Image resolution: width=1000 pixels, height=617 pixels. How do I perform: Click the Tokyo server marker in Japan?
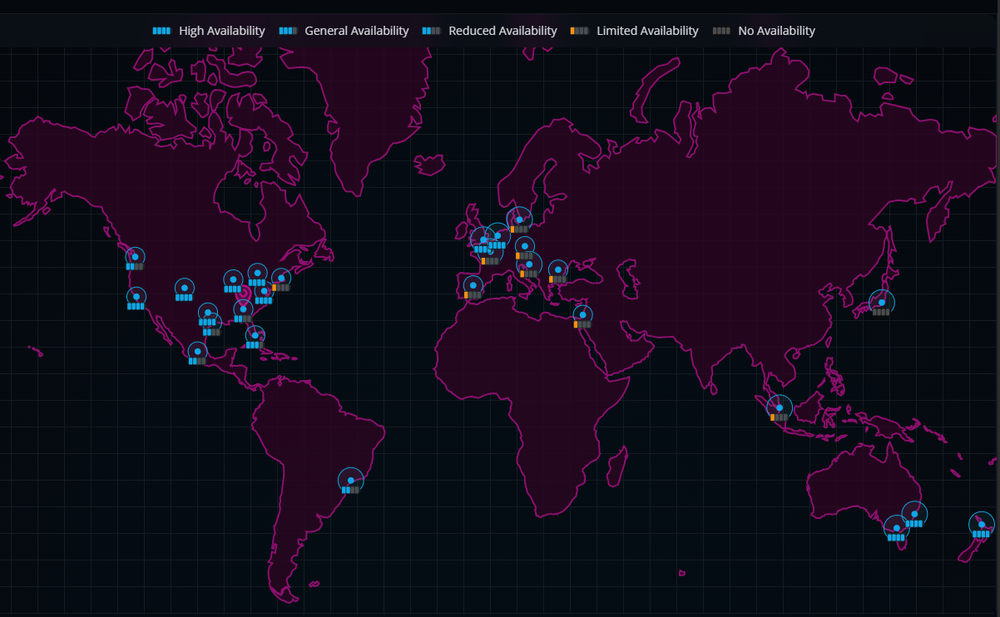click(881, 302)
